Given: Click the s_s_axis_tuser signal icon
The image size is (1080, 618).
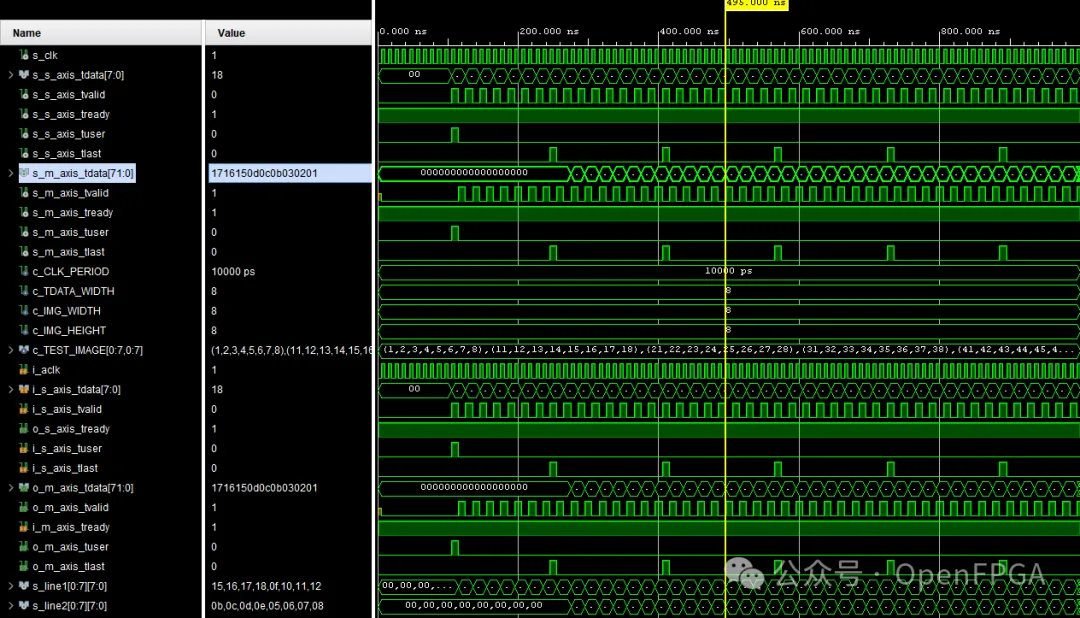Looking at the screenshot, I should pos(24,134).
